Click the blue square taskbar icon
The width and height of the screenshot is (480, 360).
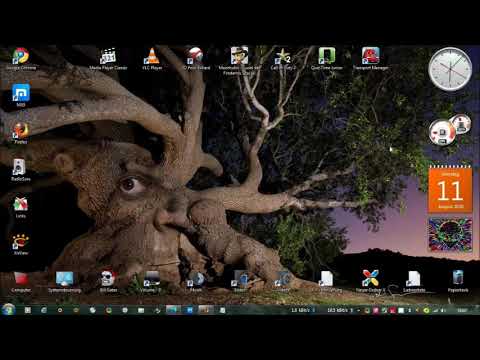pos(190,310)
